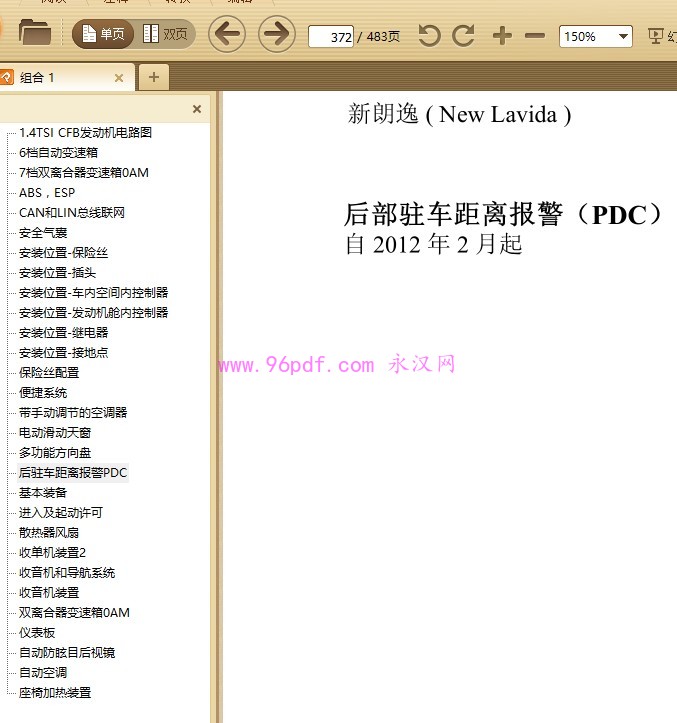Screen dimensions: 677x723
Task: Open bookmark 安装位置-保险丝
Action: tap(63, 253)
